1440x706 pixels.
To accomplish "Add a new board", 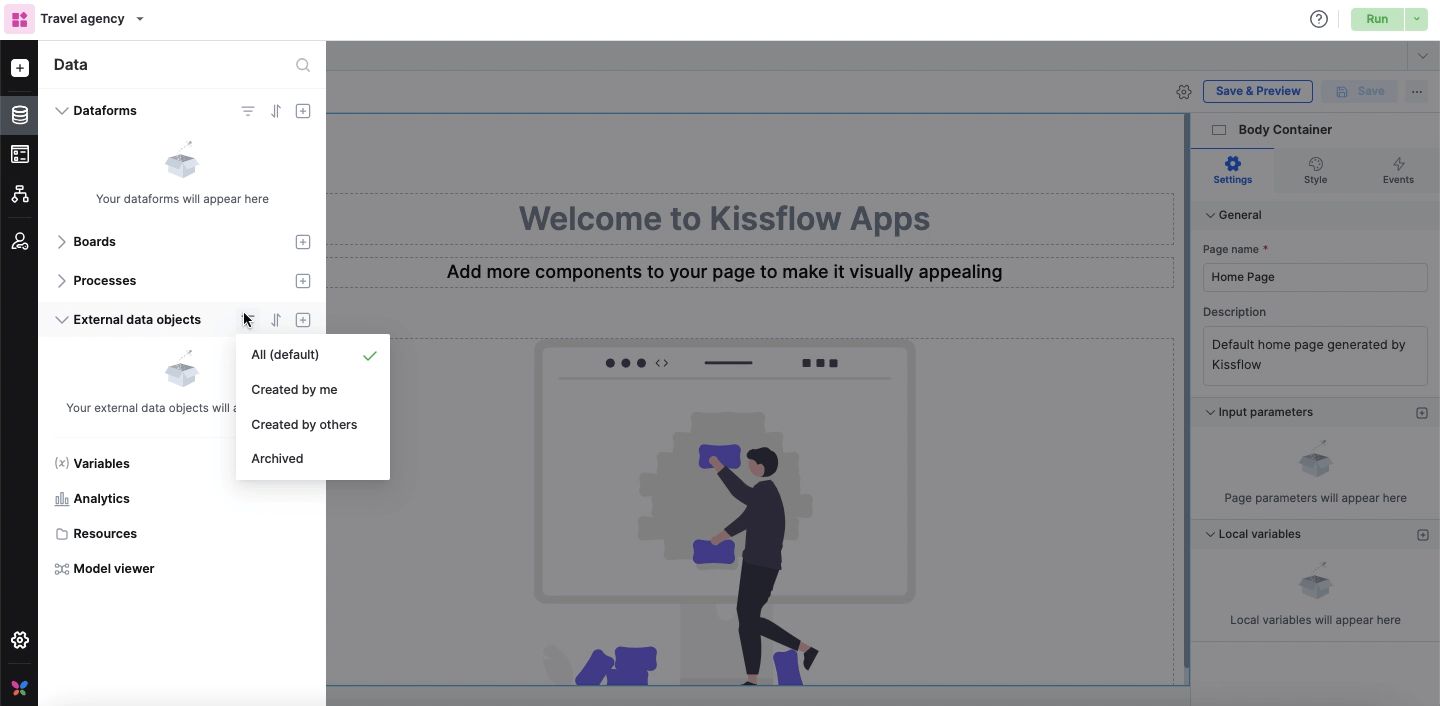I will pyautogui.click(x=303, y=242).
